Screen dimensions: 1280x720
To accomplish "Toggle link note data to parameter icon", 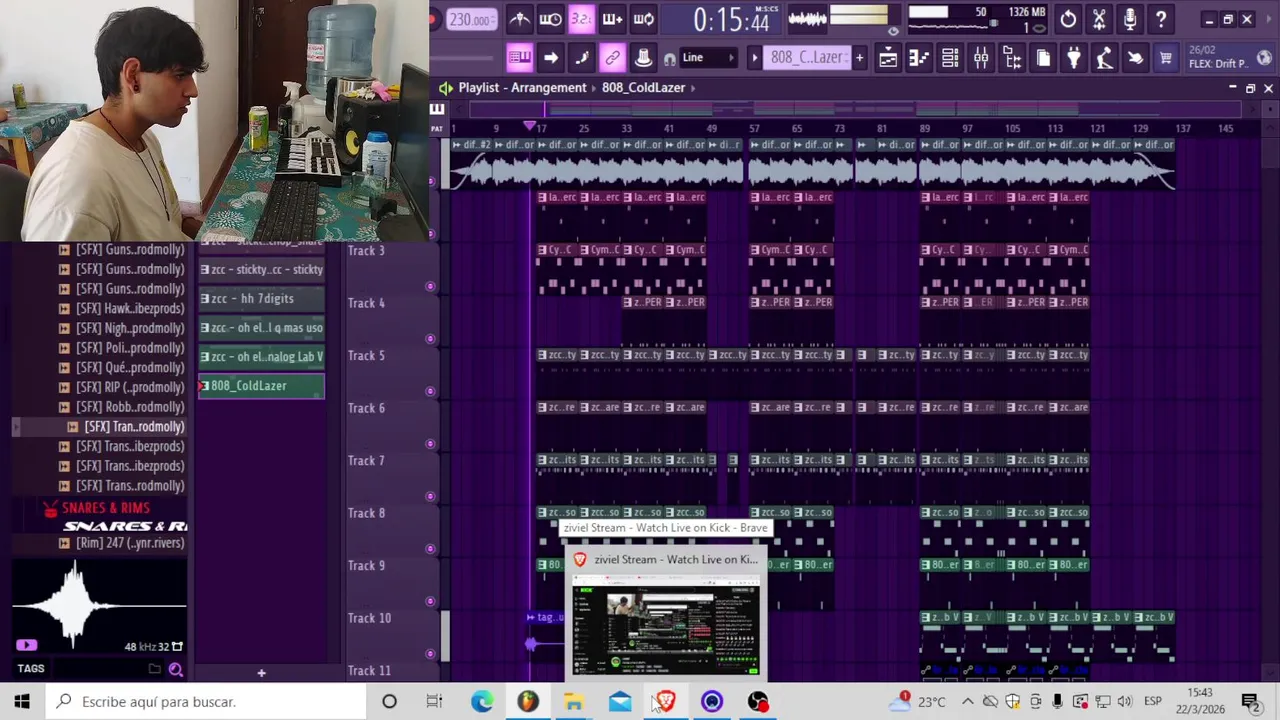I will coord(612,58).
